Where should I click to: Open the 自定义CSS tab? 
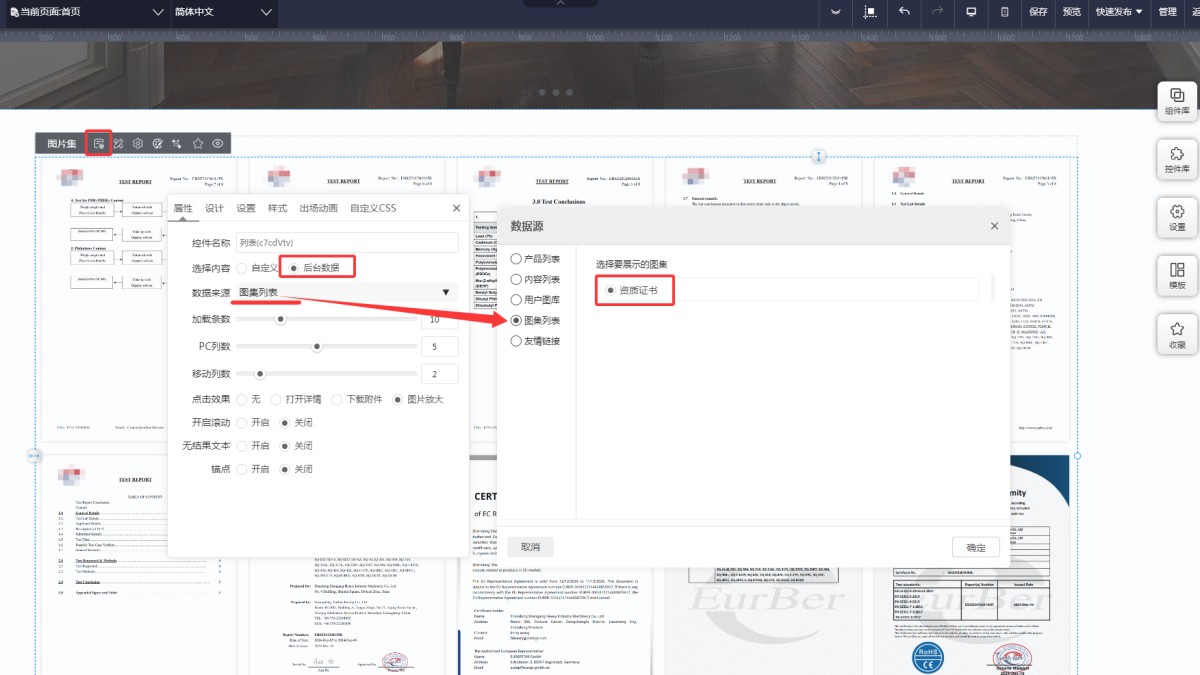(373, 208)
